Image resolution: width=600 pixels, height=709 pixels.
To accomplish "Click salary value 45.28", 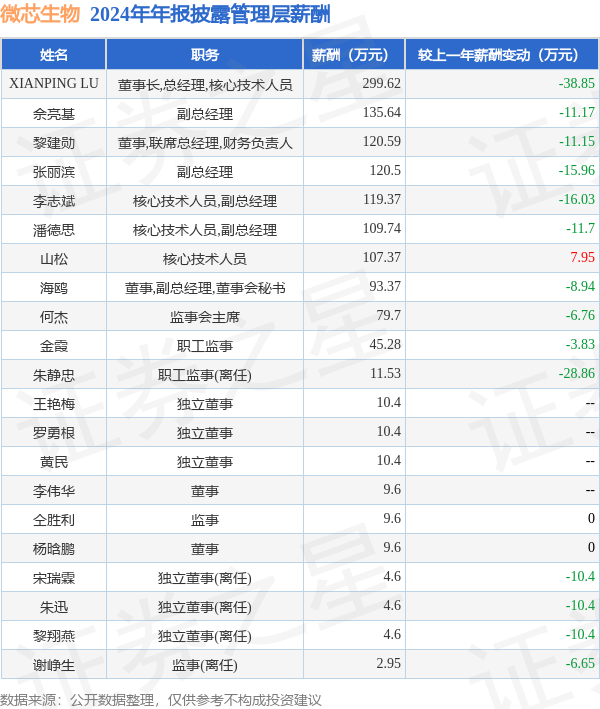I will (385, 344).
